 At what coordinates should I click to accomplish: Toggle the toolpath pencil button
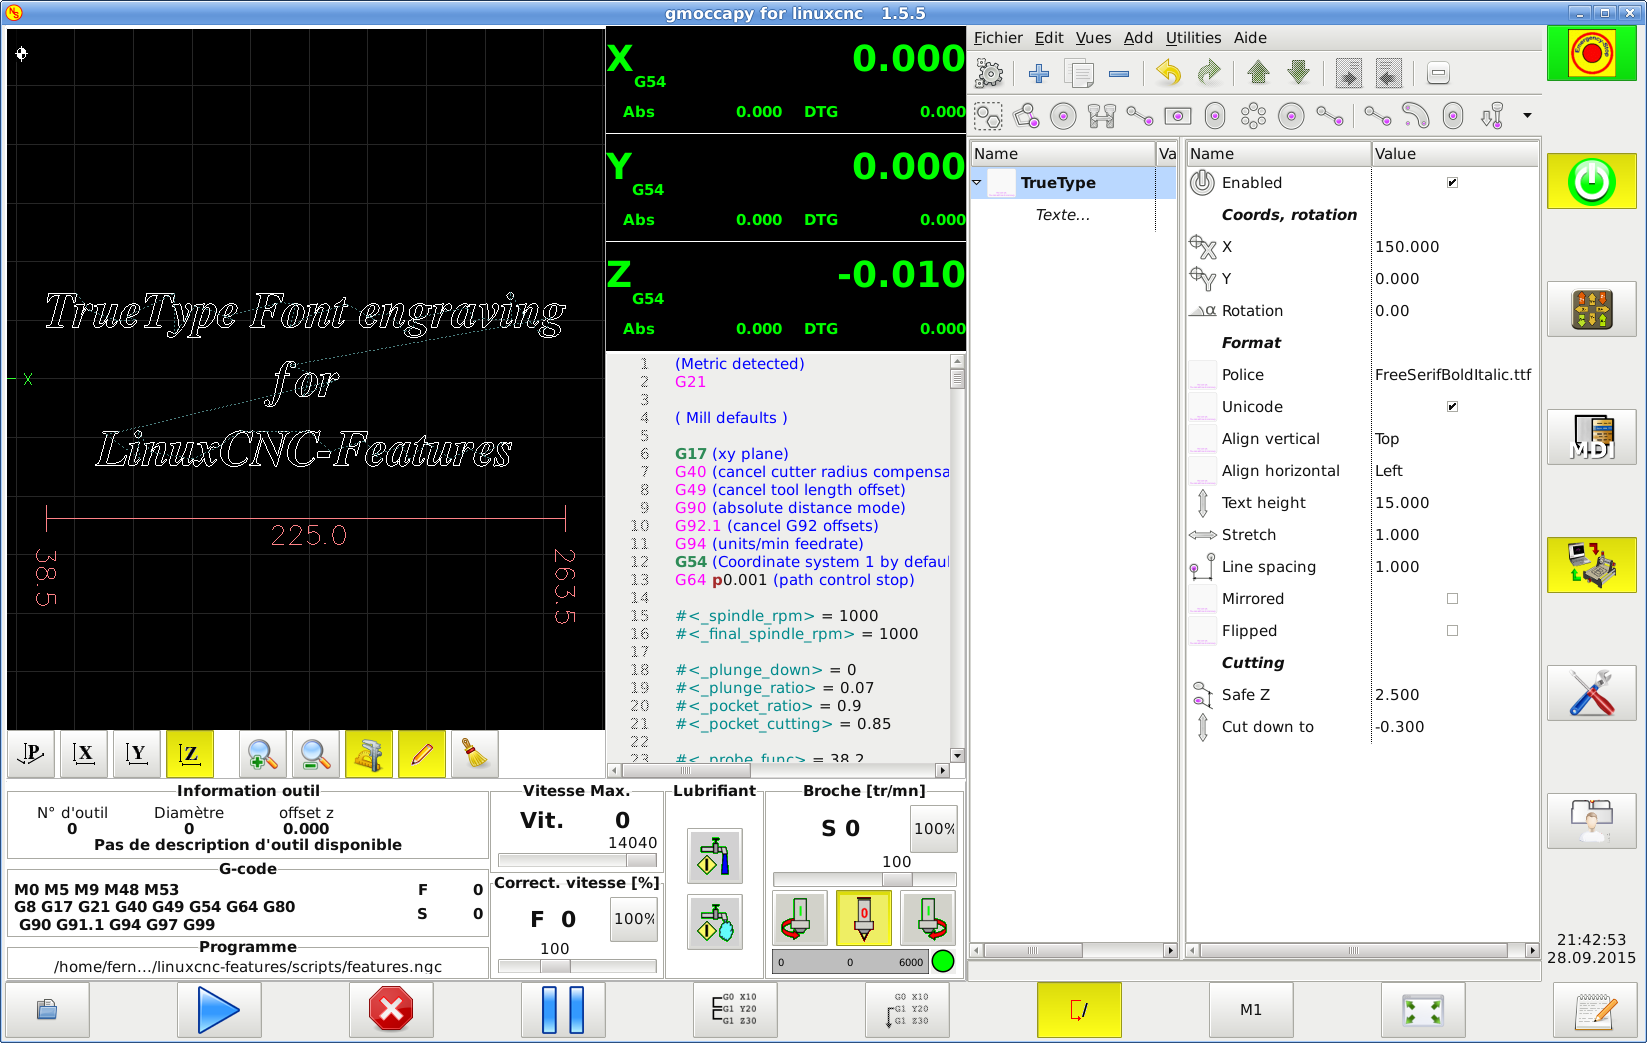(x=422, y=754)
